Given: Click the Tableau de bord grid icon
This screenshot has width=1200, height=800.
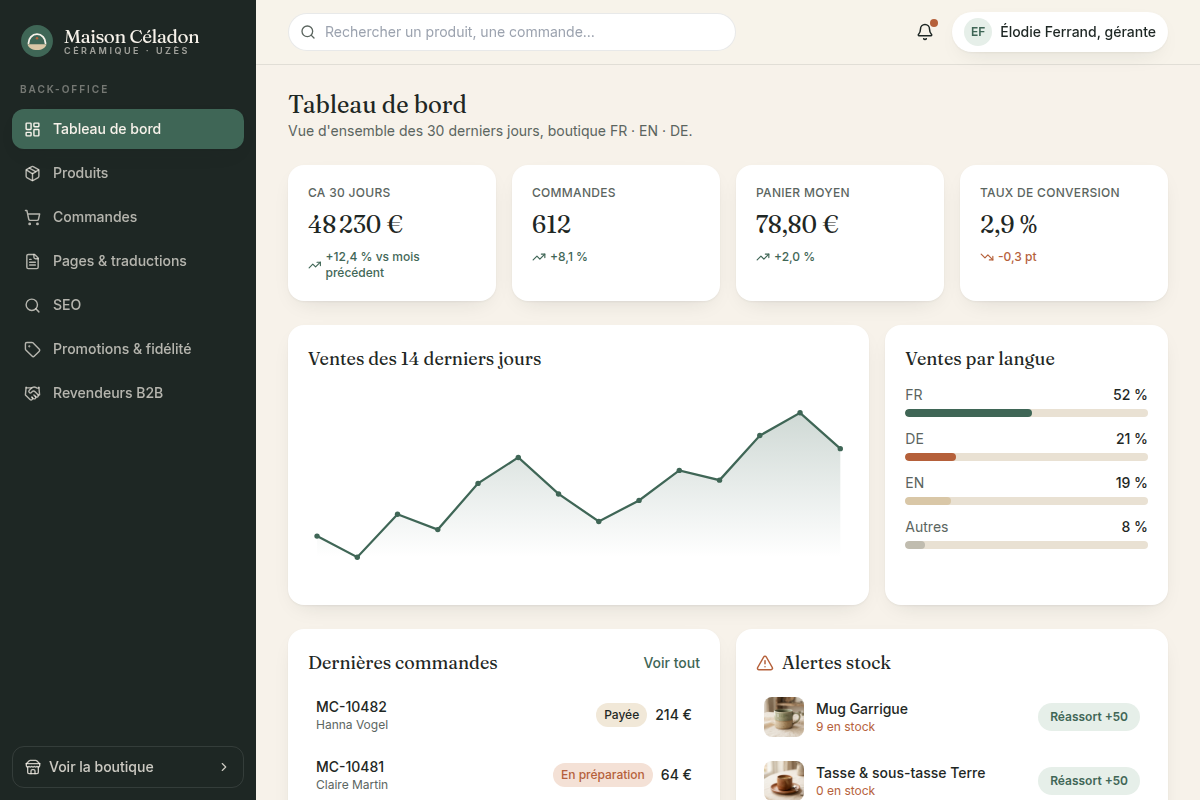Looking at the screenshot, I should 33,129.
